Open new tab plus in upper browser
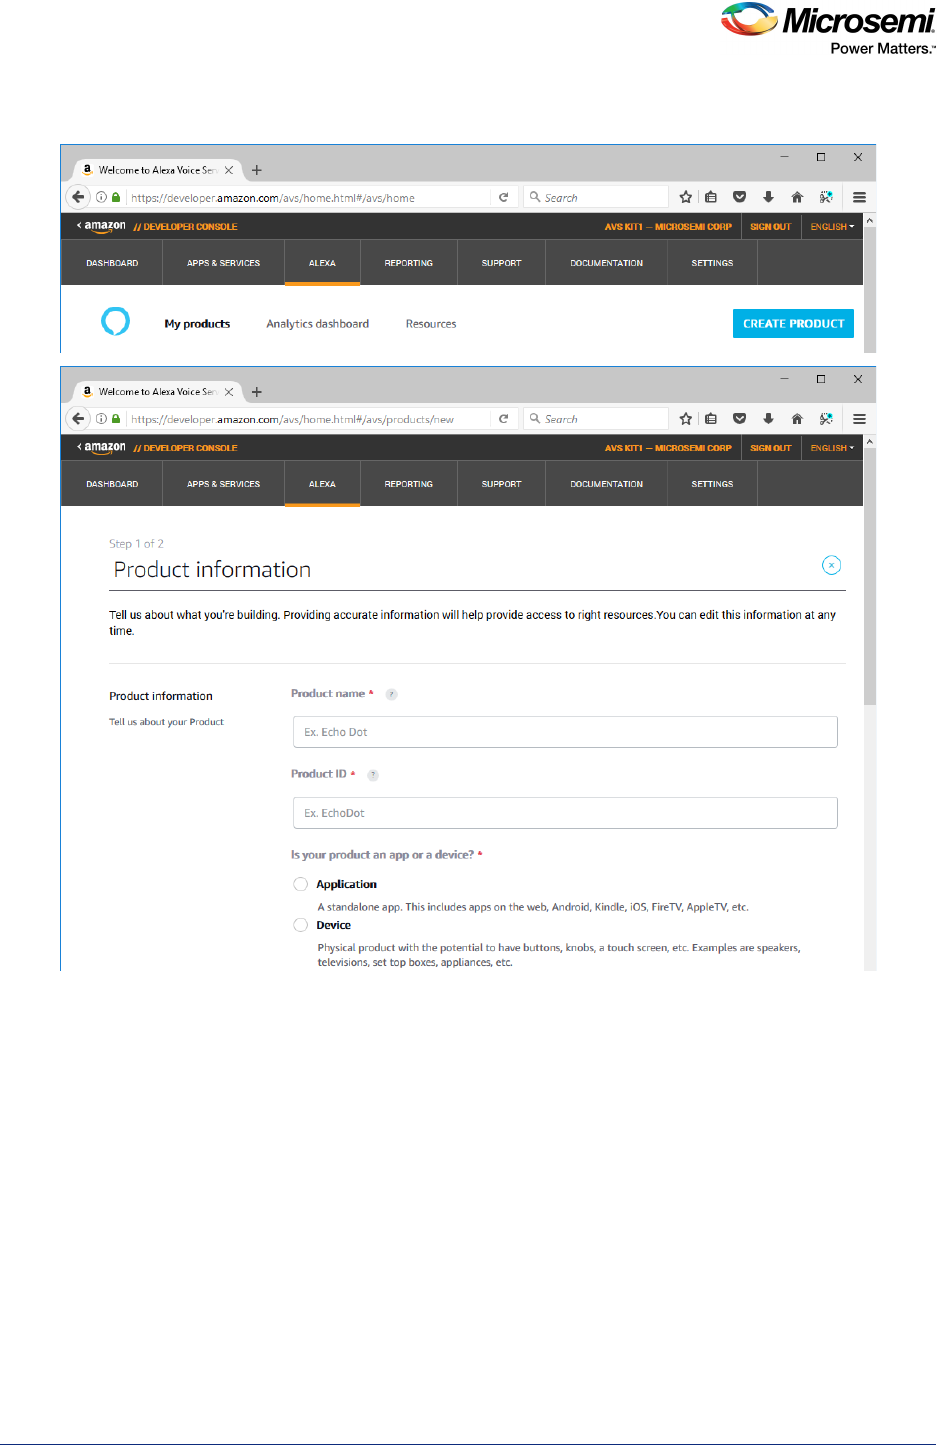Screen dimensions: 937x1445 click(257, 170)
